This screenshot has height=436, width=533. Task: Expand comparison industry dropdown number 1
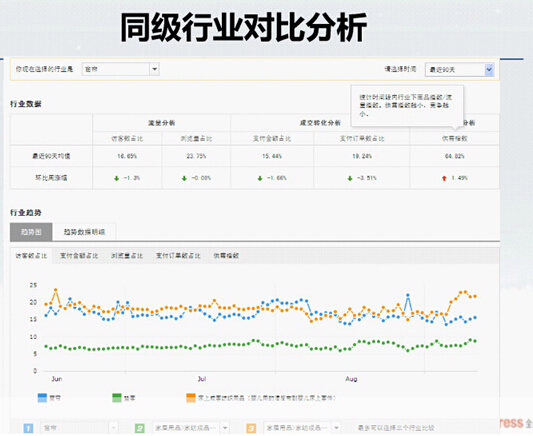click(79, 428)
